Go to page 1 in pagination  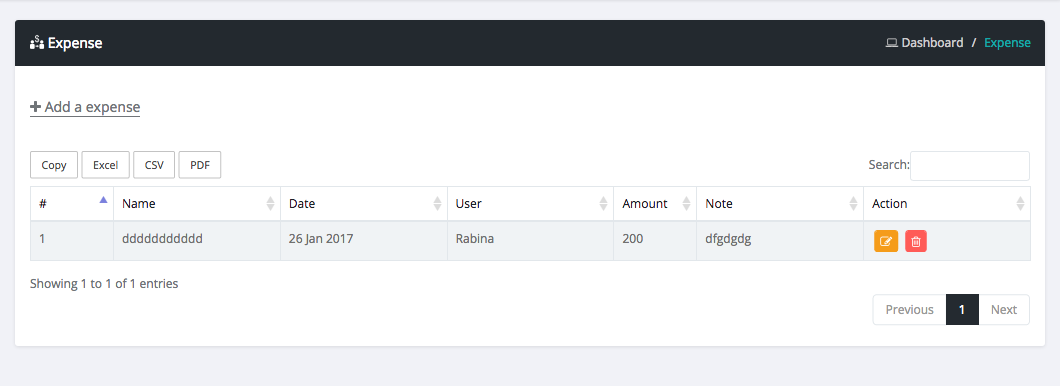962,310
